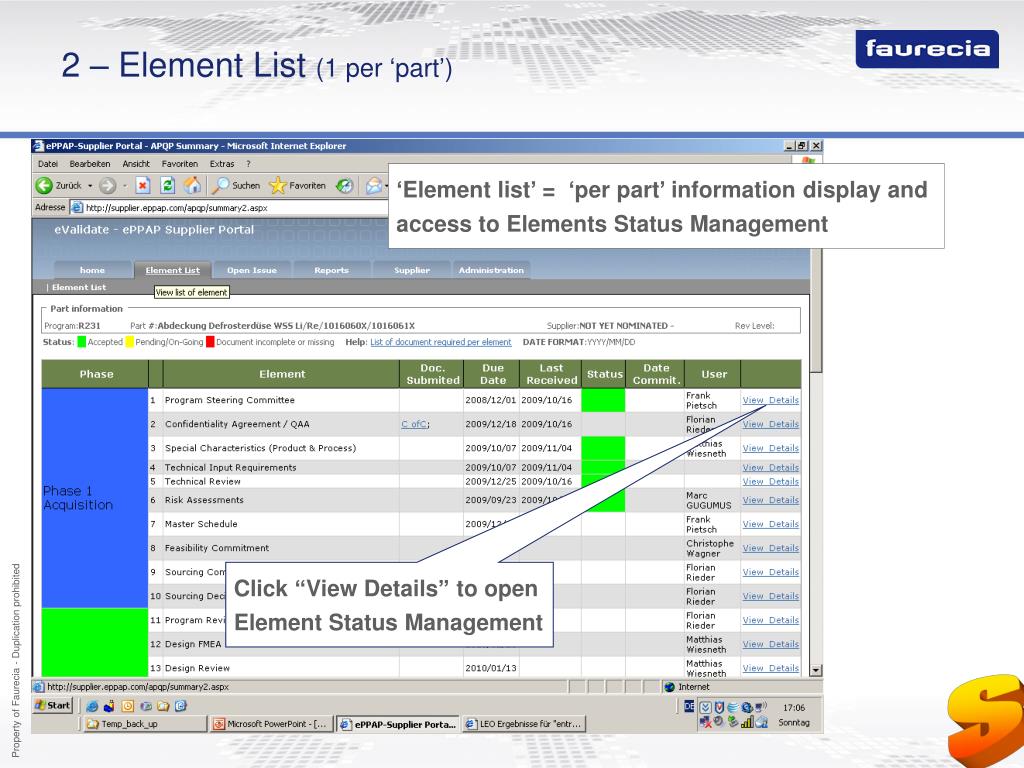Click the Phase 1 Acquisition blue cell
This screenshot has height=768, width=1024.
(95, 498)
